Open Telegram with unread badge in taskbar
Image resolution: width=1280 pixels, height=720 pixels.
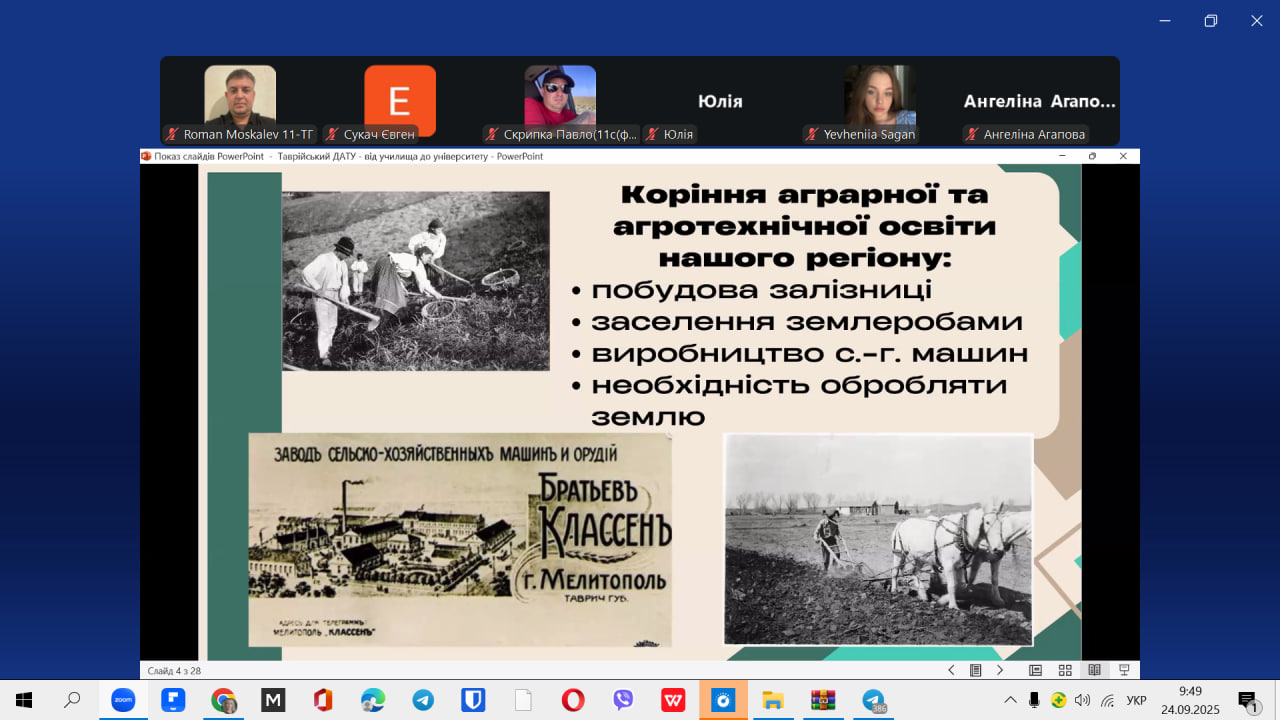pos(873,700)
